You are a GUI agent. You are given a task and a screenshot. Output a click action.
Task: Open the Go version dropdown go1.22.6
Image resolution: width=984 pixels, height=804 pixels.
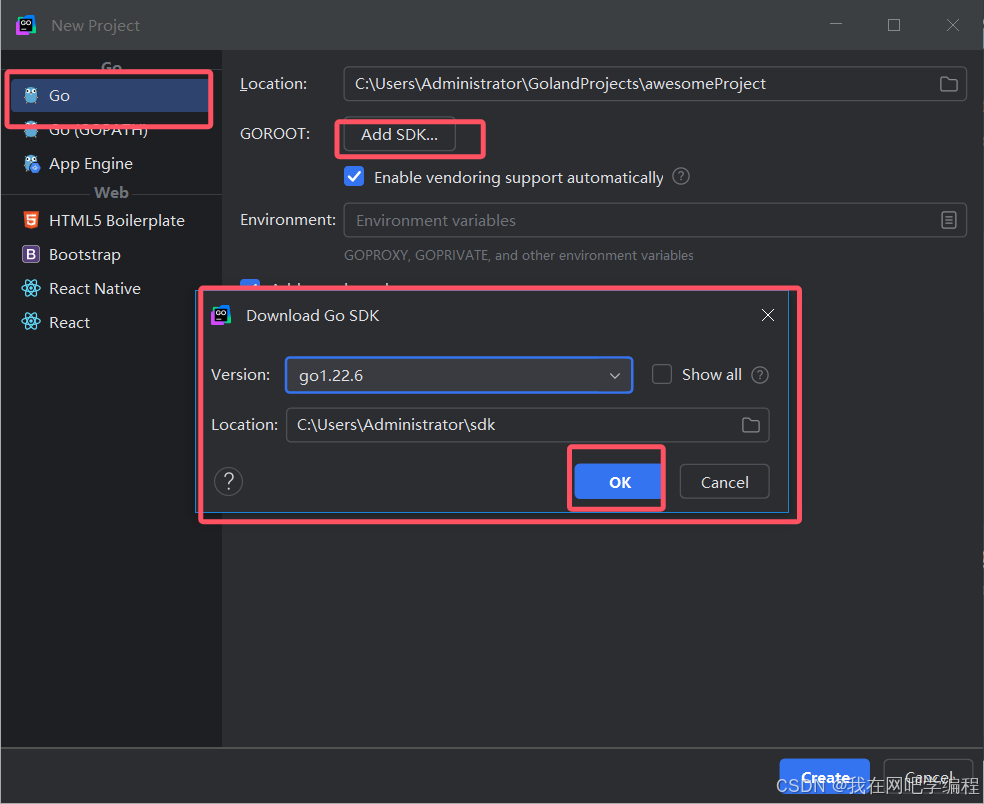tap(459, 375)
